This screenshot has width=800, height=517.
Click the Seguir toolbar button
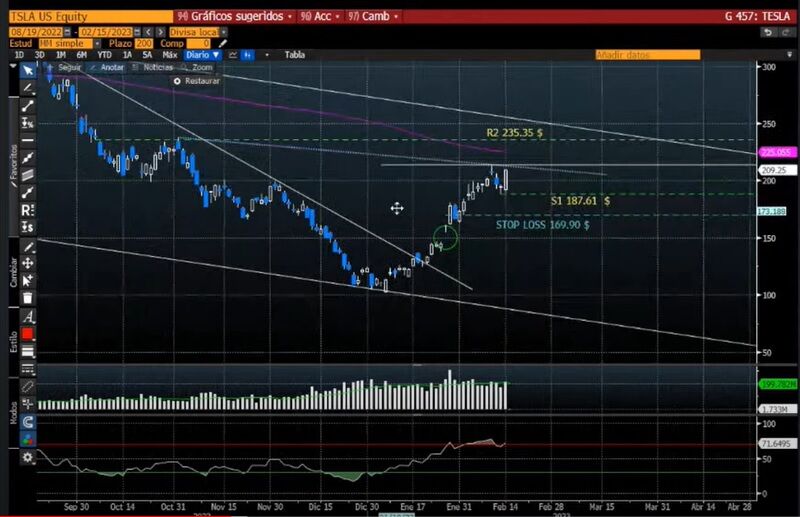(65, 67)
